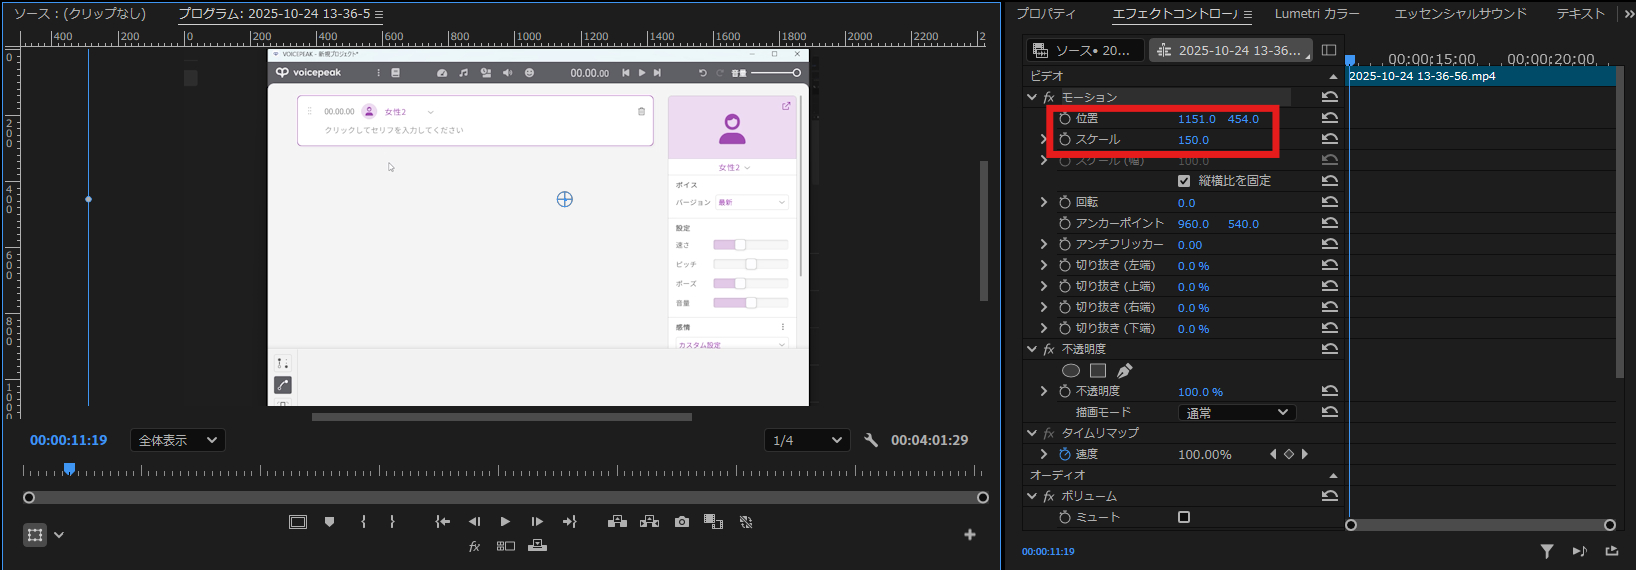1636x570 pixels.
Task: Open the 描画モード blend mode dropdown
Action: (1237, 412)
